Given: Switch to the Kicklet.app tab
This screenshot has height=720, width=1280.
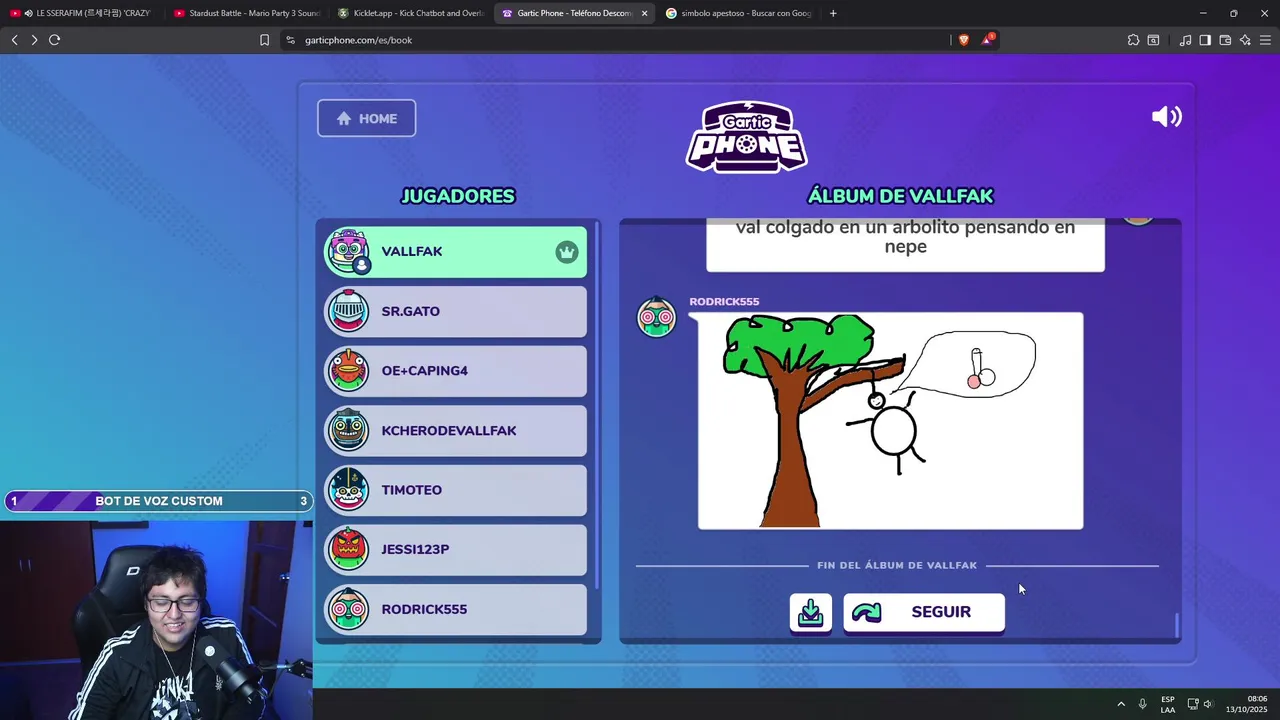Looking at the screenshot, I should click(411, 13).
